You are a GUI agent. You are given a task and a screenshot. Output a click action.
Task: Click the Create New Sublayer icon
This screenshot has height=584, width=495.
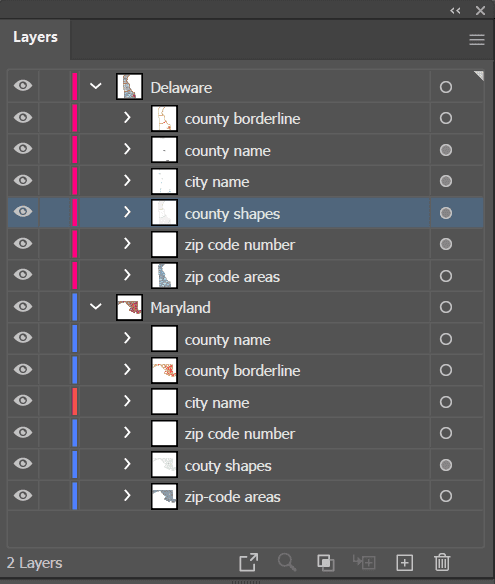coord(364,562)
